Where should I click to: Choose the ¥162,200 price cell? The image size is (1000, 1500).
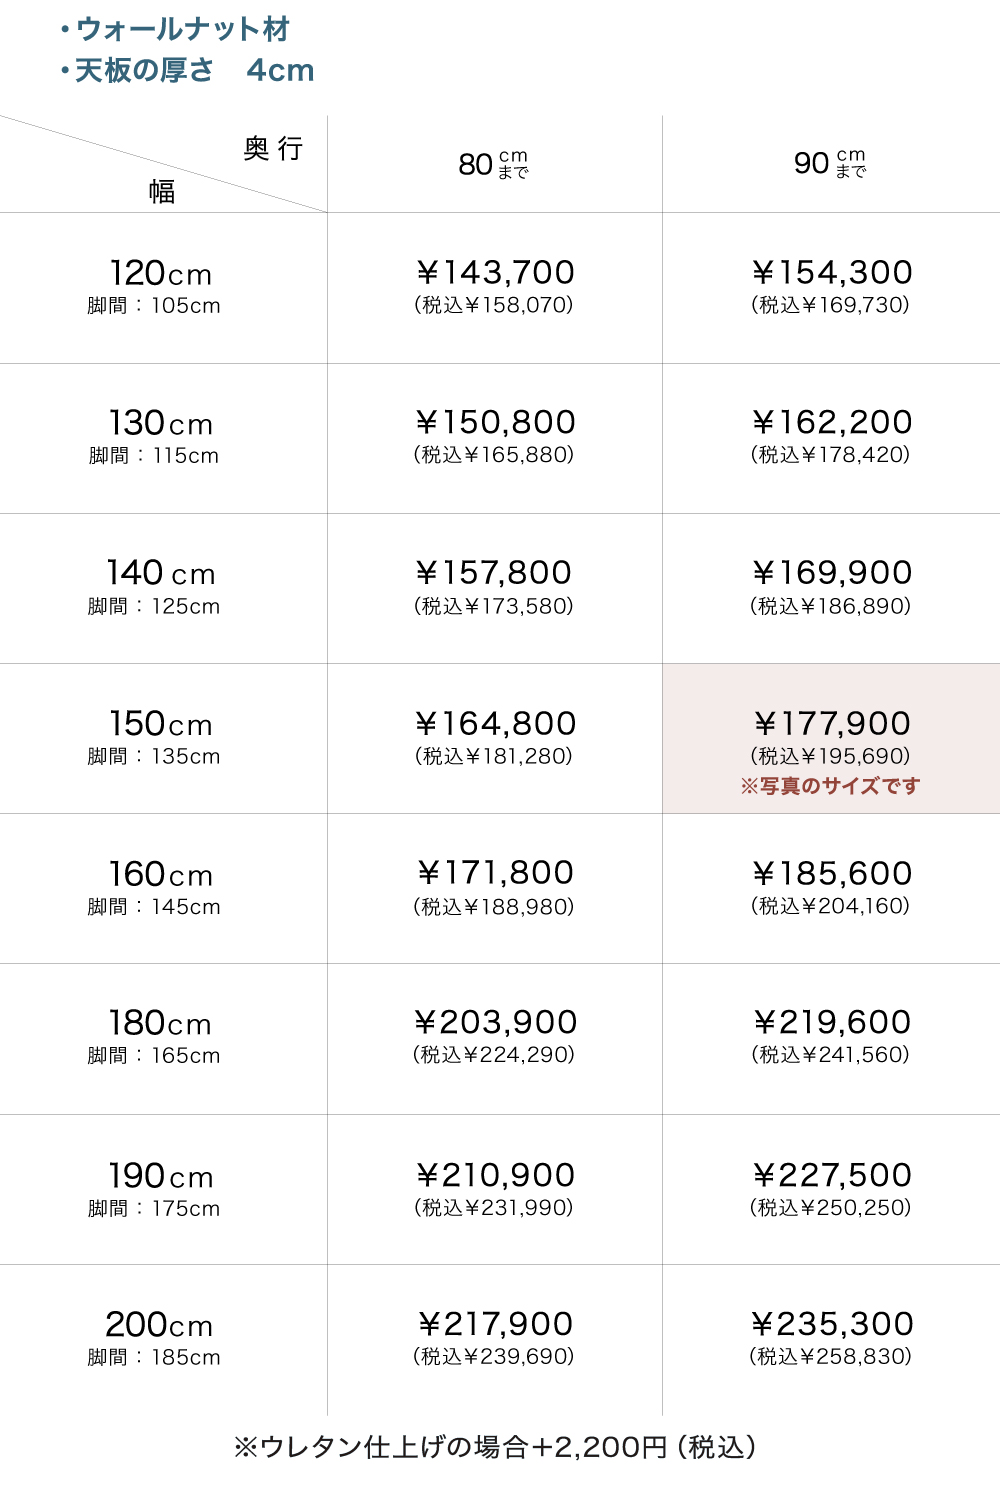click(831, 437)
